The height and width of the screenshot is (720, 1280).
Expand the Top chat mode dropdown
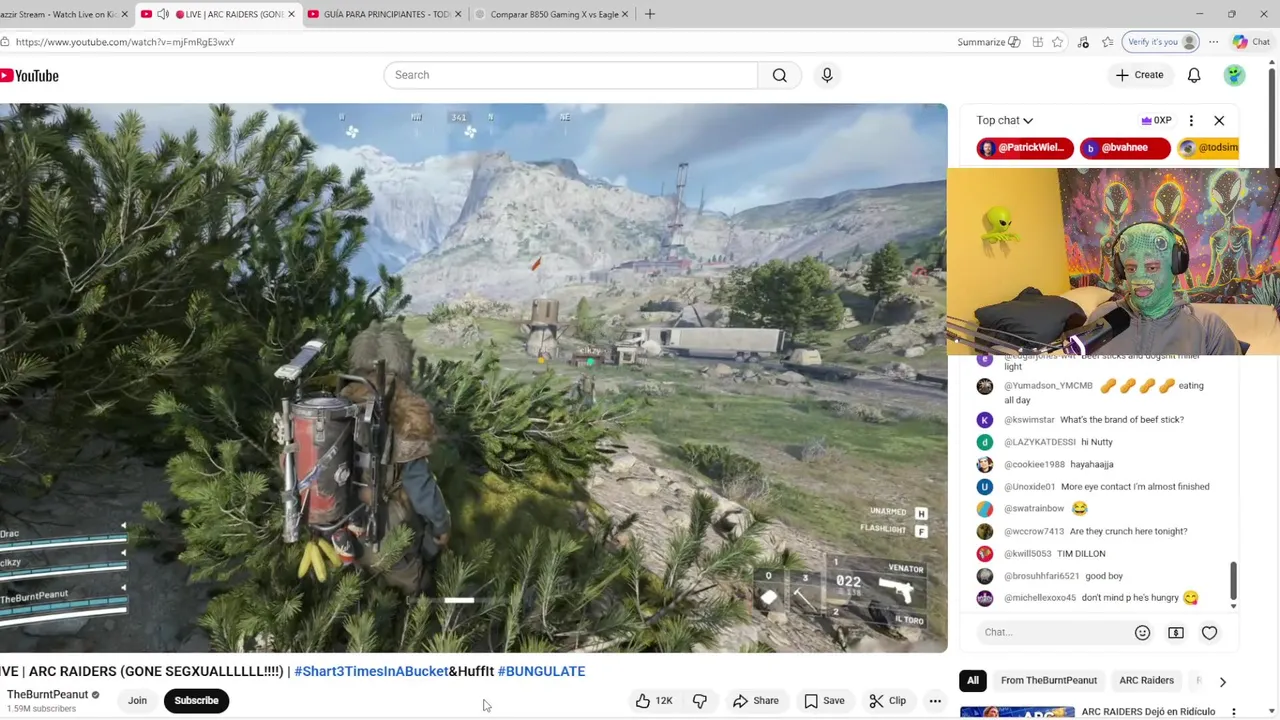point(1005,120)
